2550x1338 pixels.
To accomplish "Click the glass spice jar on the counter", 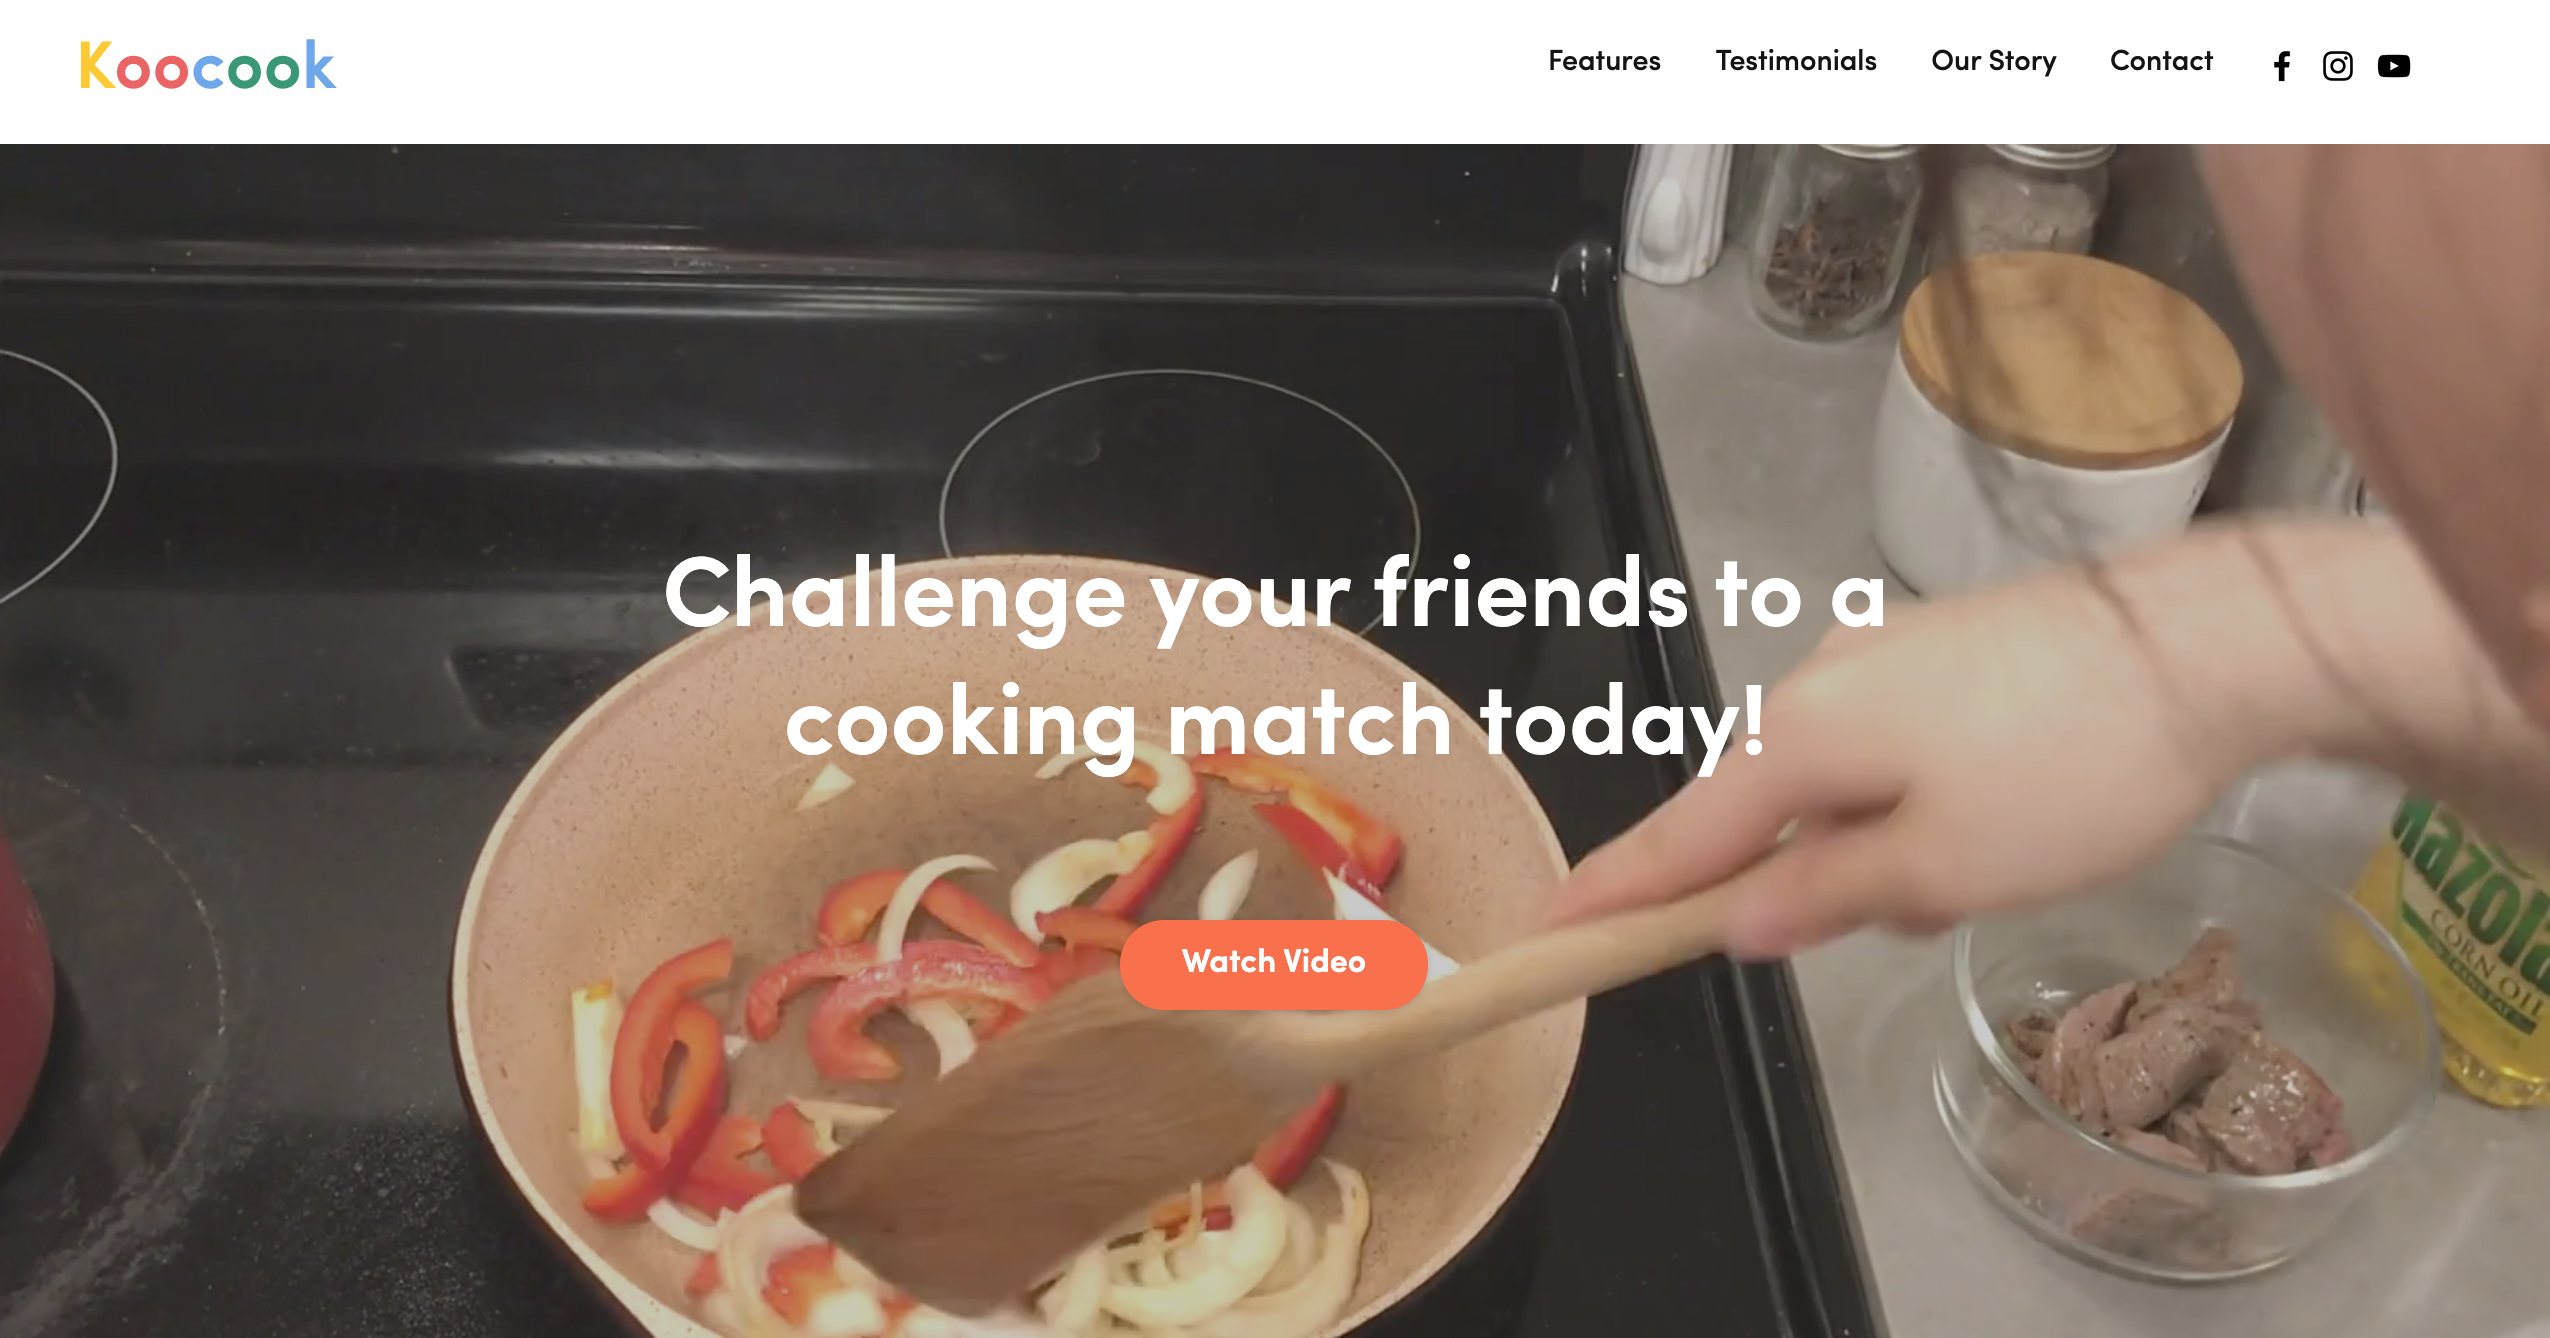I will [x=1835, y=240].
